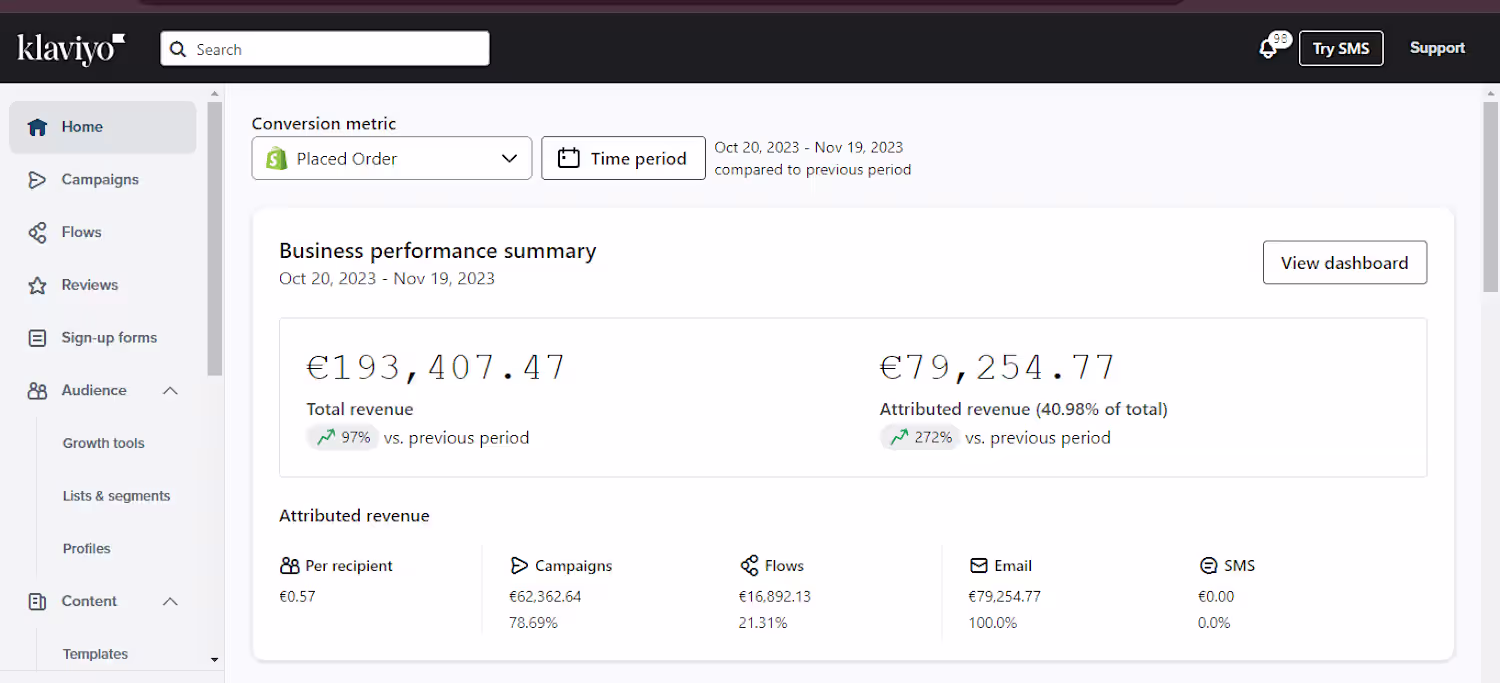The width and height of the screenshot is (1500, 683).
Task: Click the Support link
Action: tap(1437, 48)
